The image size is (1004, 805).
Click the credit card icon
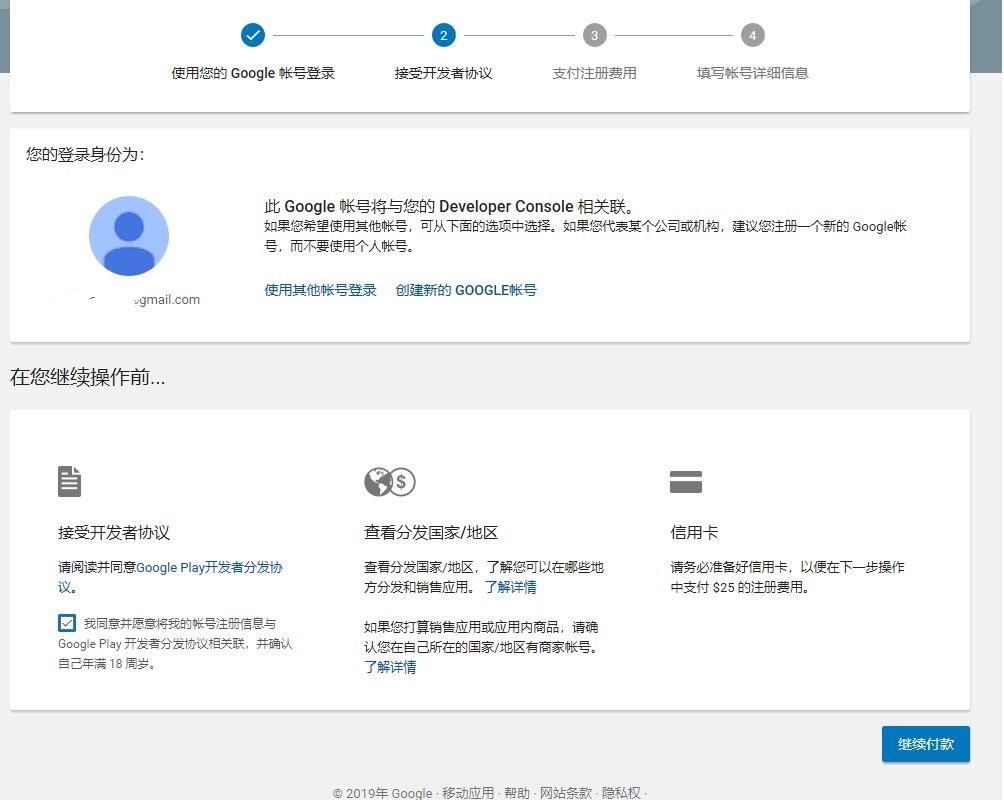coord(686,482)
